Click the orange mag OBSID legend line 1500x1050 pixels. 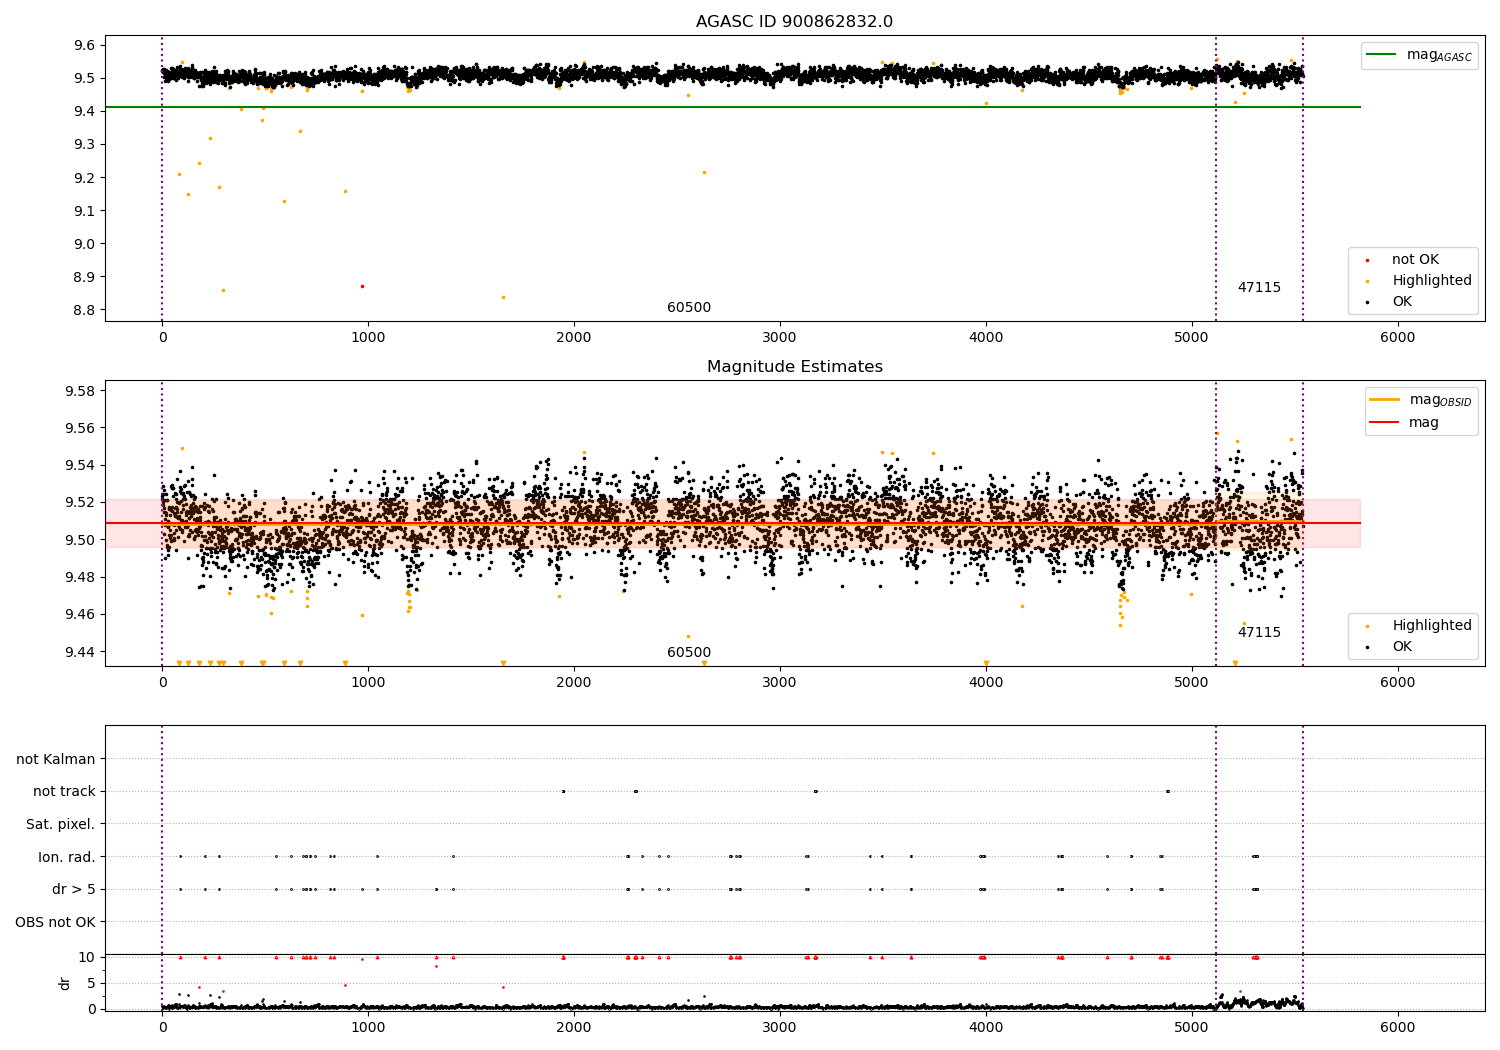coord(1384,400)
